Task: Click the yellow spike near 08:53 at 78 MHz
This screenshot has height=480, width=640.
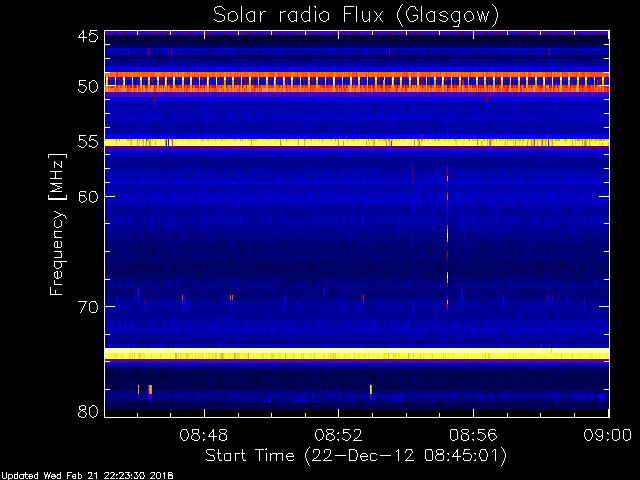Action: point(371,389)
